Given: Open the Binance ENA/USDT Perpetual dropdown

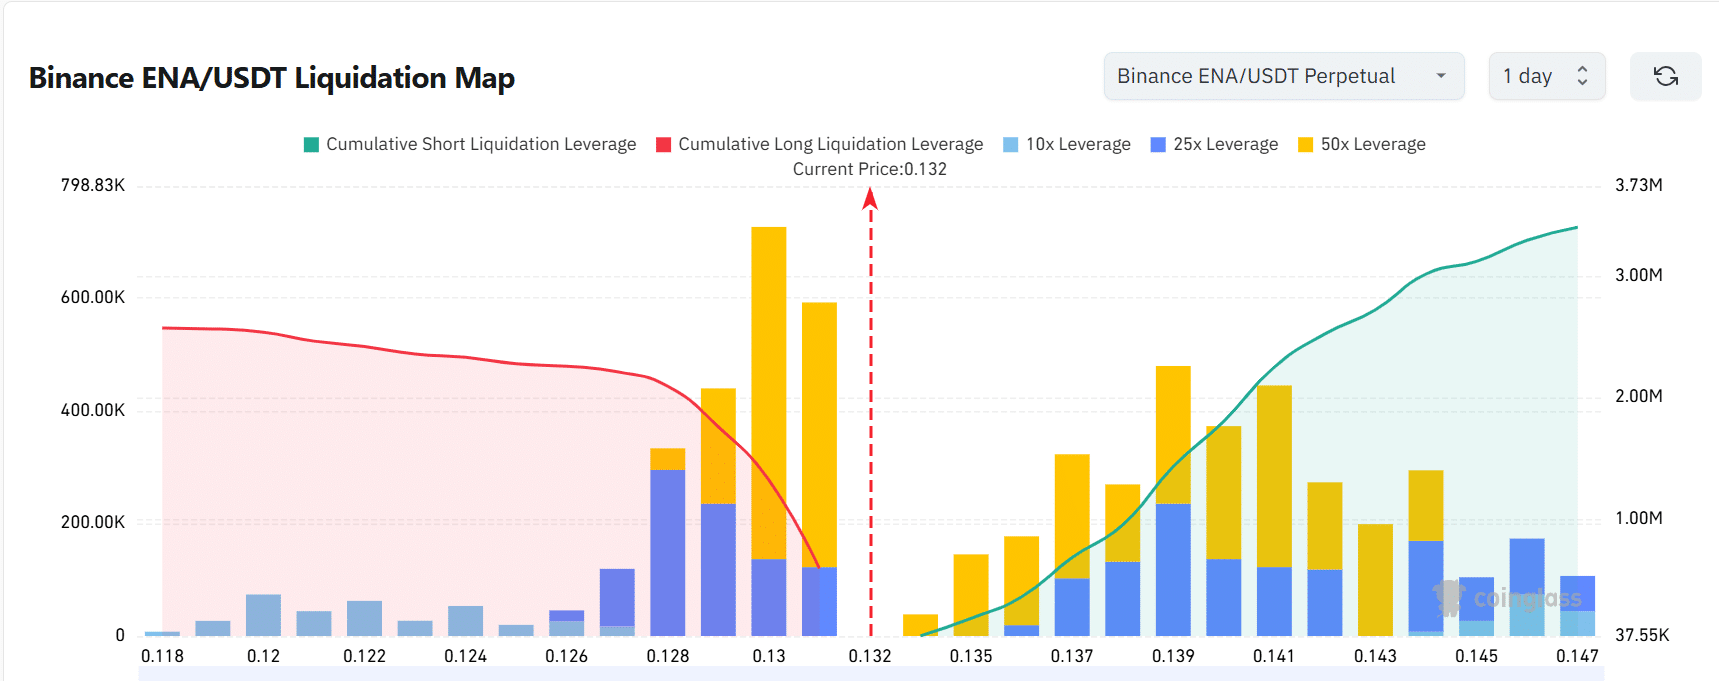Looking at the screenshot, I should [1283, 76].
